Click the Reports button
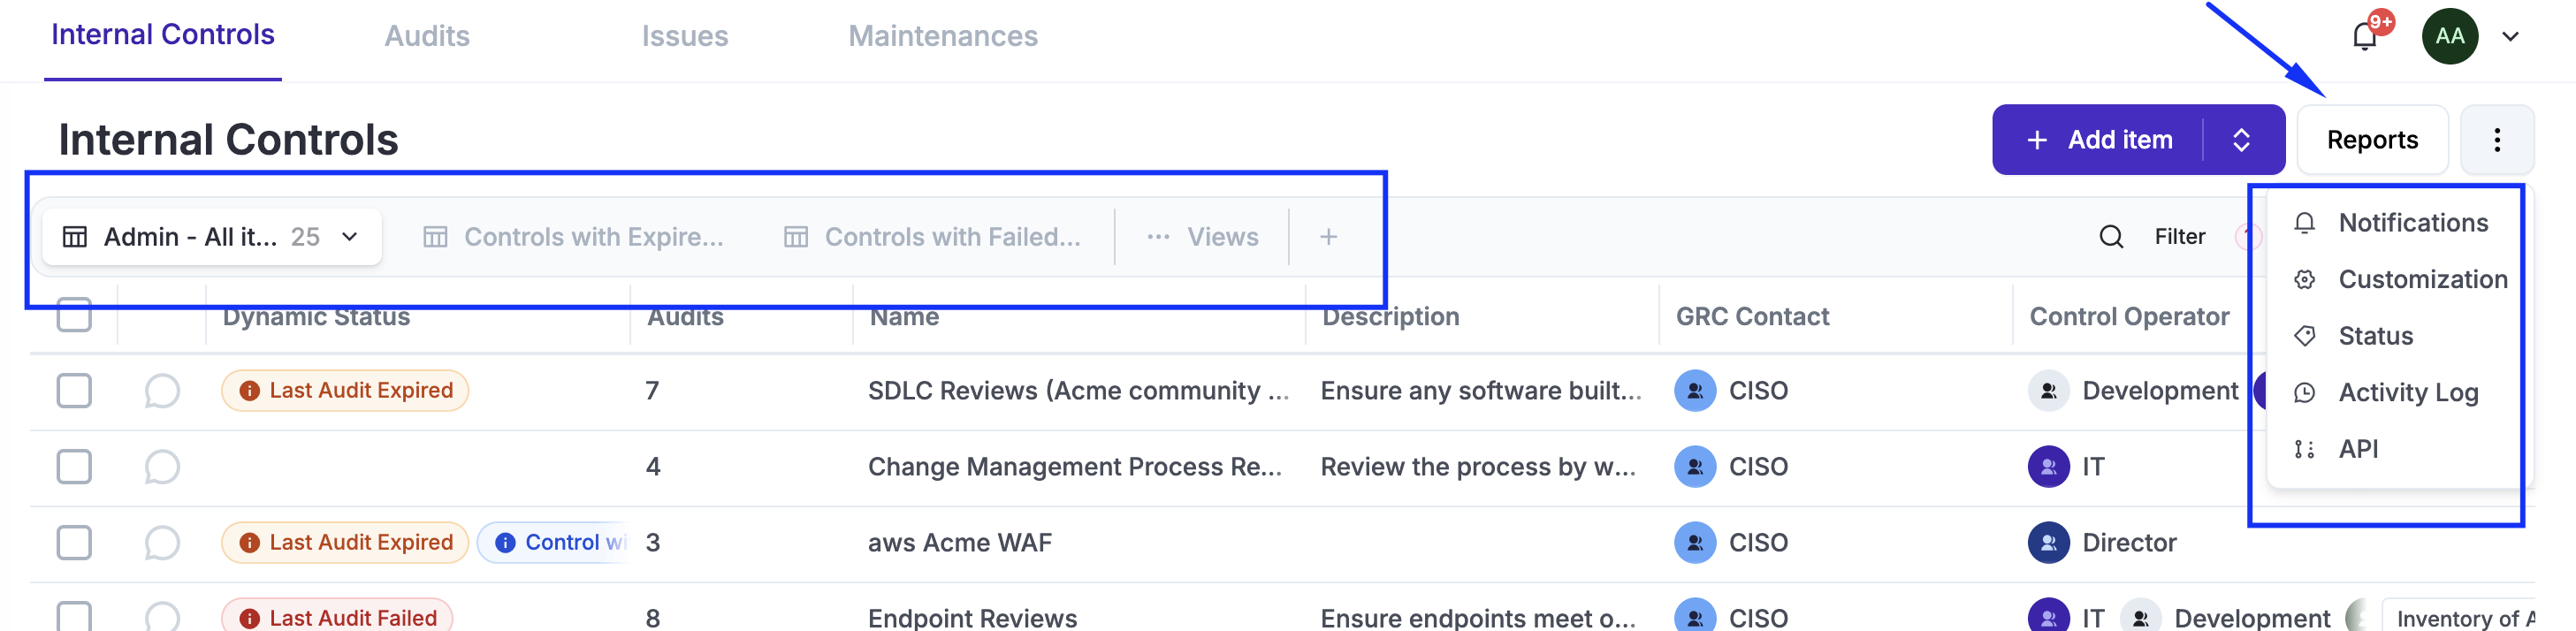Viewport: 2576px width, 631px height. pos(2372,140)
